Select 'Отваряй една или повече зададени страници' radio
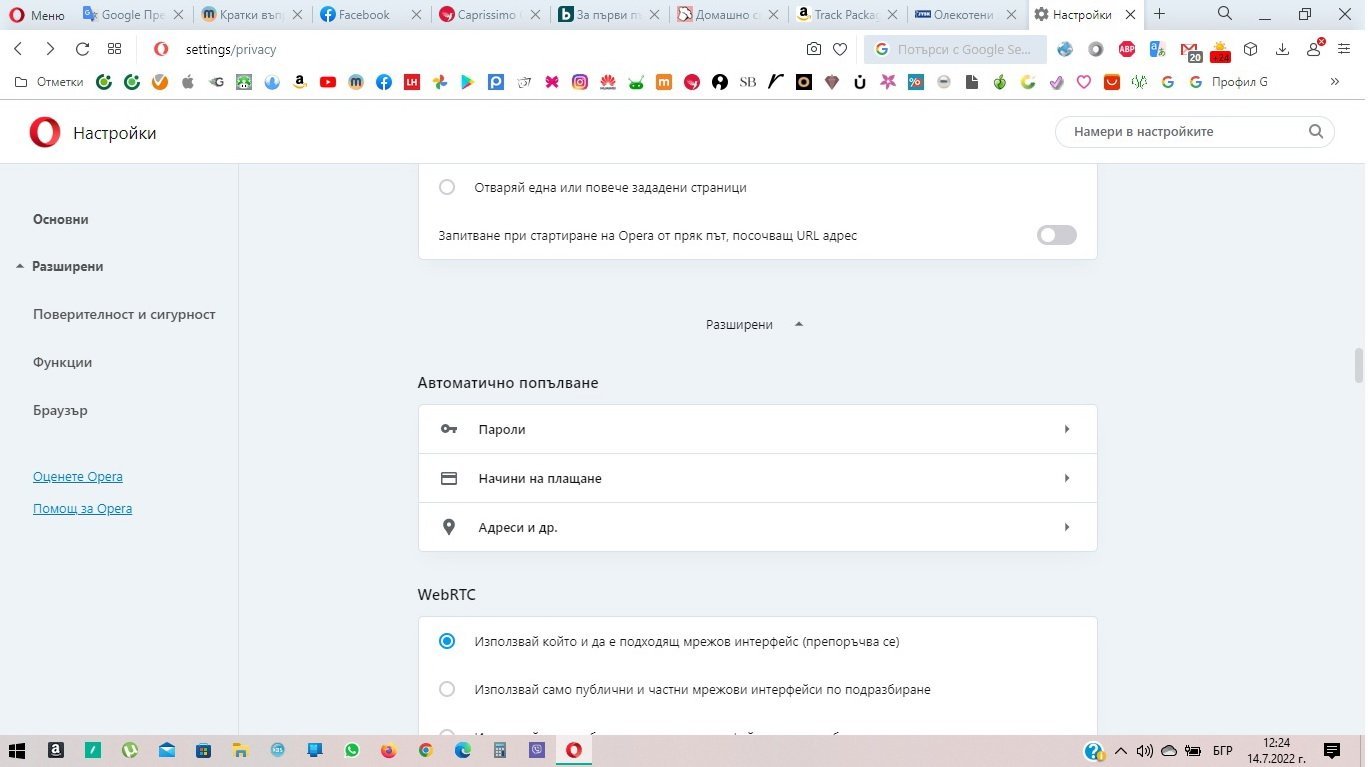This screenshot has height=767, width=1368. [x=447, y=187]
